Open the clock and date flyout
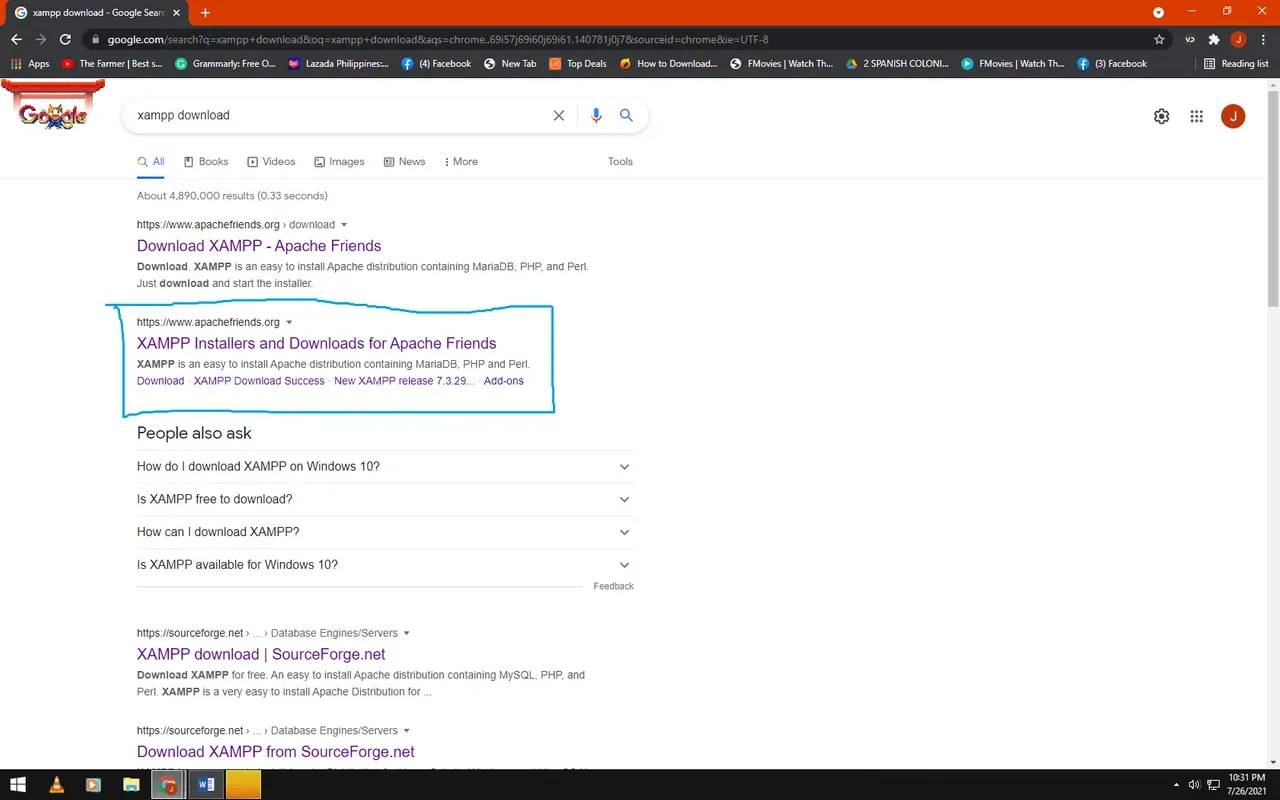 click(1246, 785)
